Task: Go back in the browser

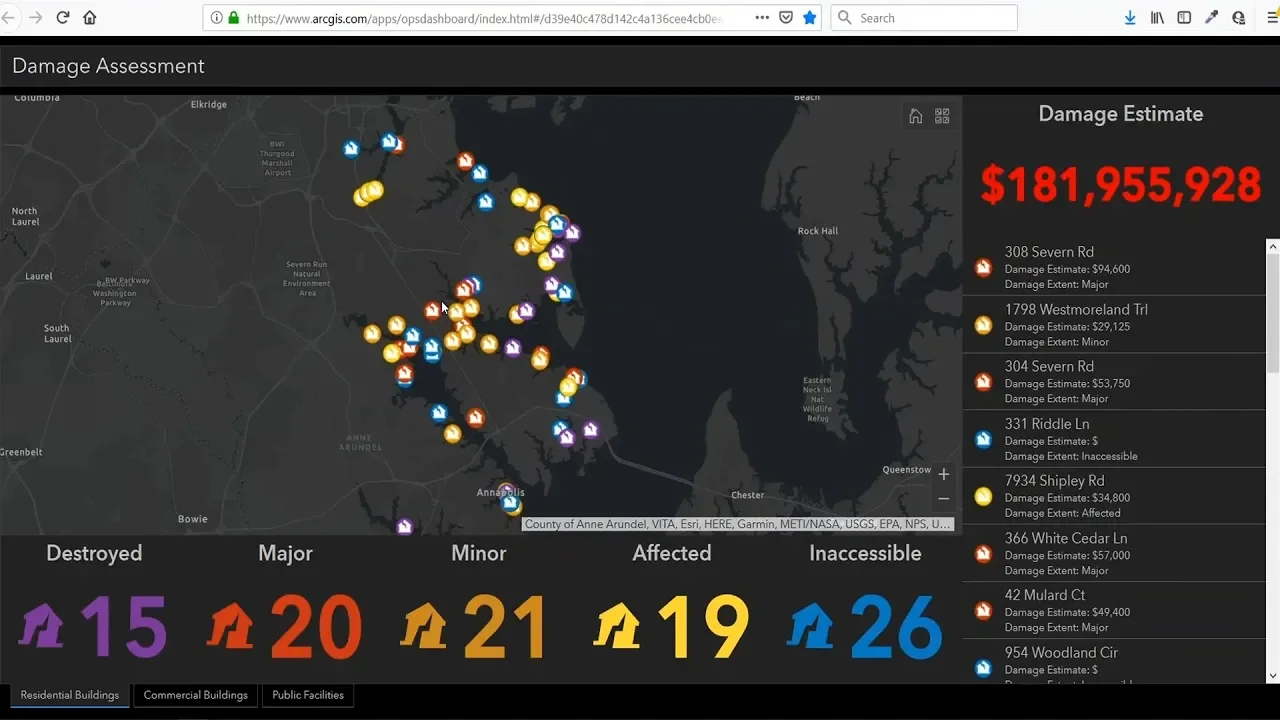Action: pos(9,18)
